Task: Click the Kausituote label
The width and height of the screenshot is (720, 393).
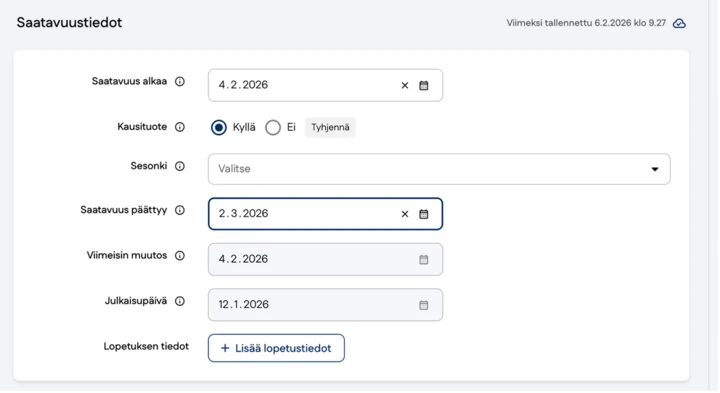Action: [x=142, y=127]
